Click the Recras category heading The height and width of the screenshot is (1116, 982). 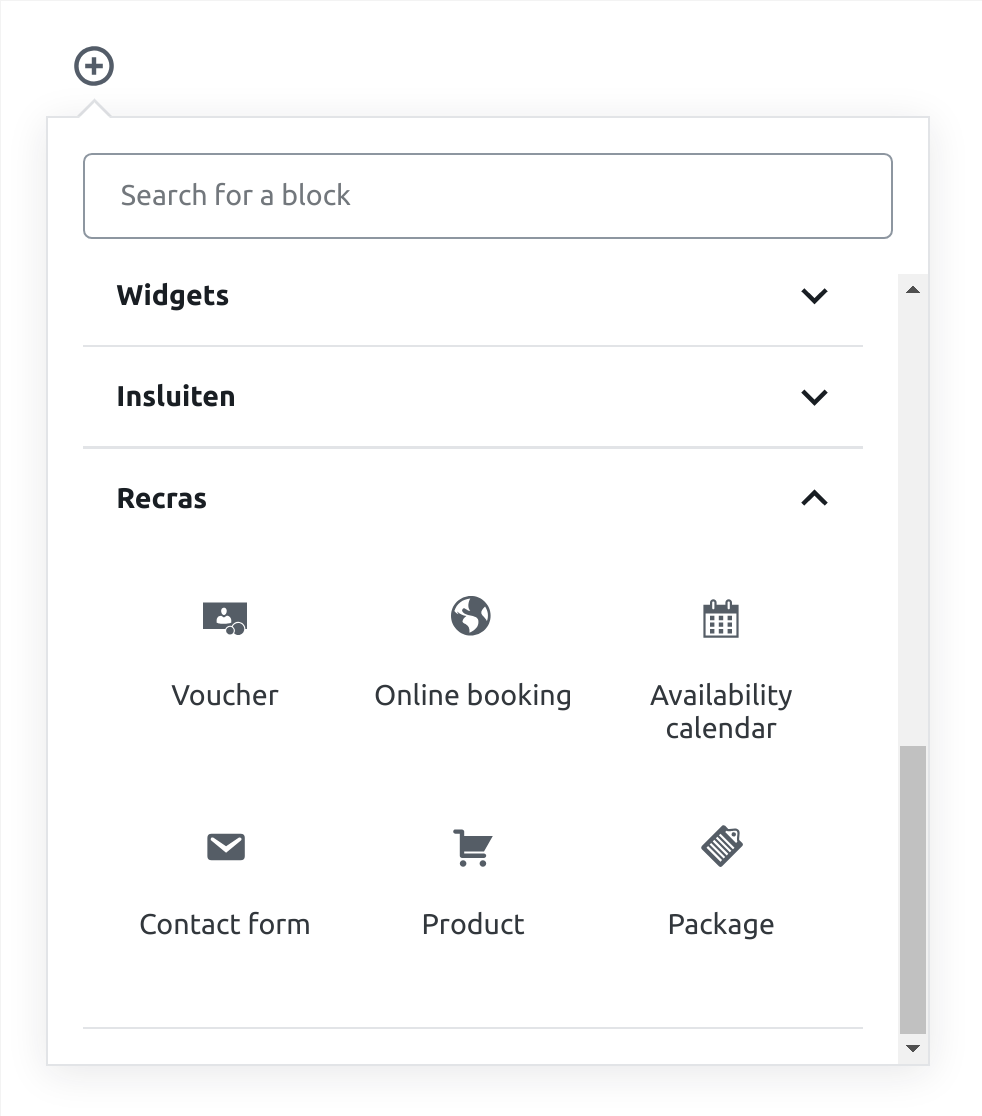point(162,498)
